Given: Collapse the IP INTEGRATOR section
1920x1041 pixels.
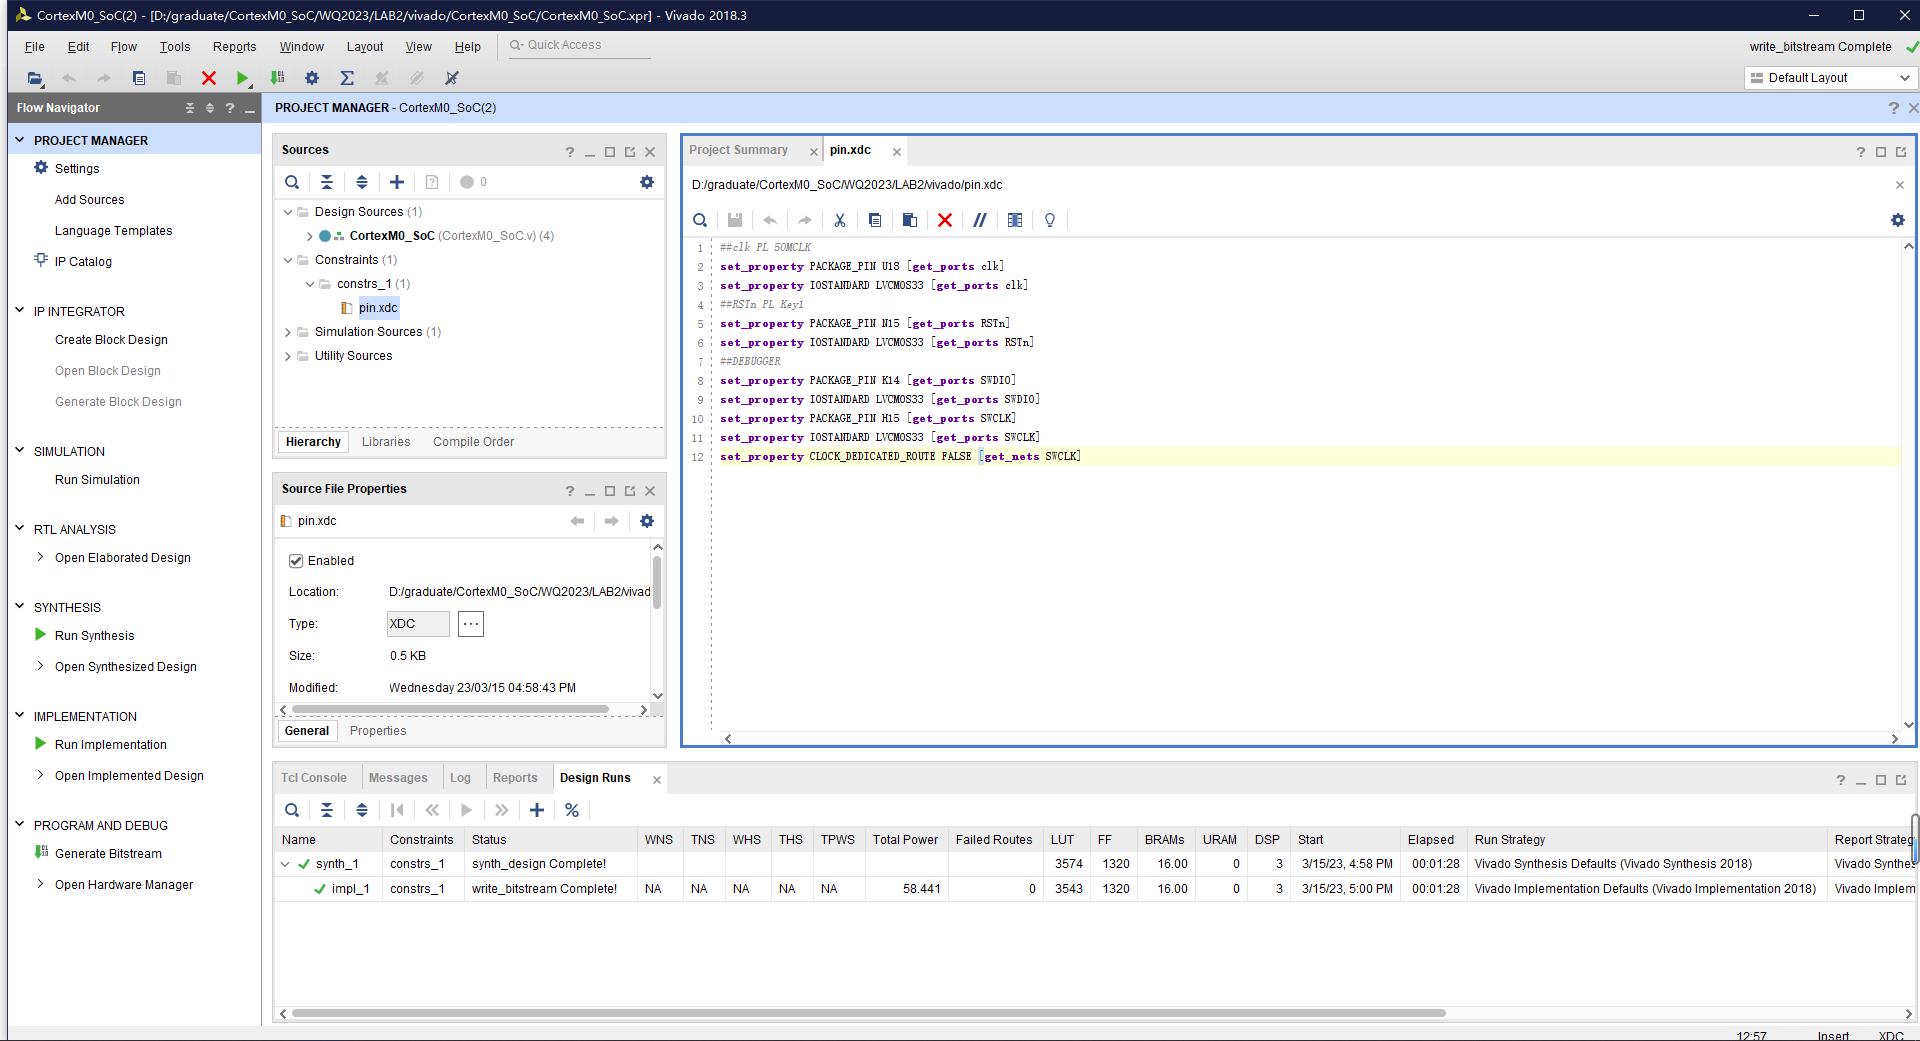Looking at the screenshot, I should coord(19,311).
